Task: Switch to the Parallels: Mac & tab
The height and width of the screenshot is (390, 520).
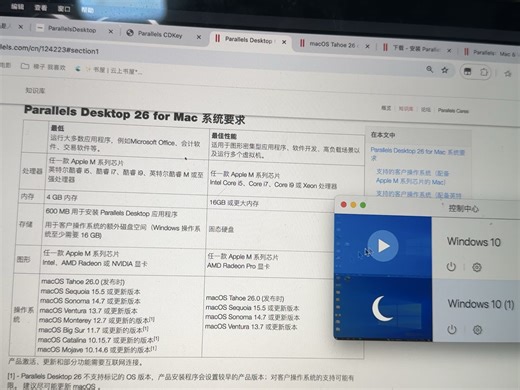Action: (x=493, y=52)
